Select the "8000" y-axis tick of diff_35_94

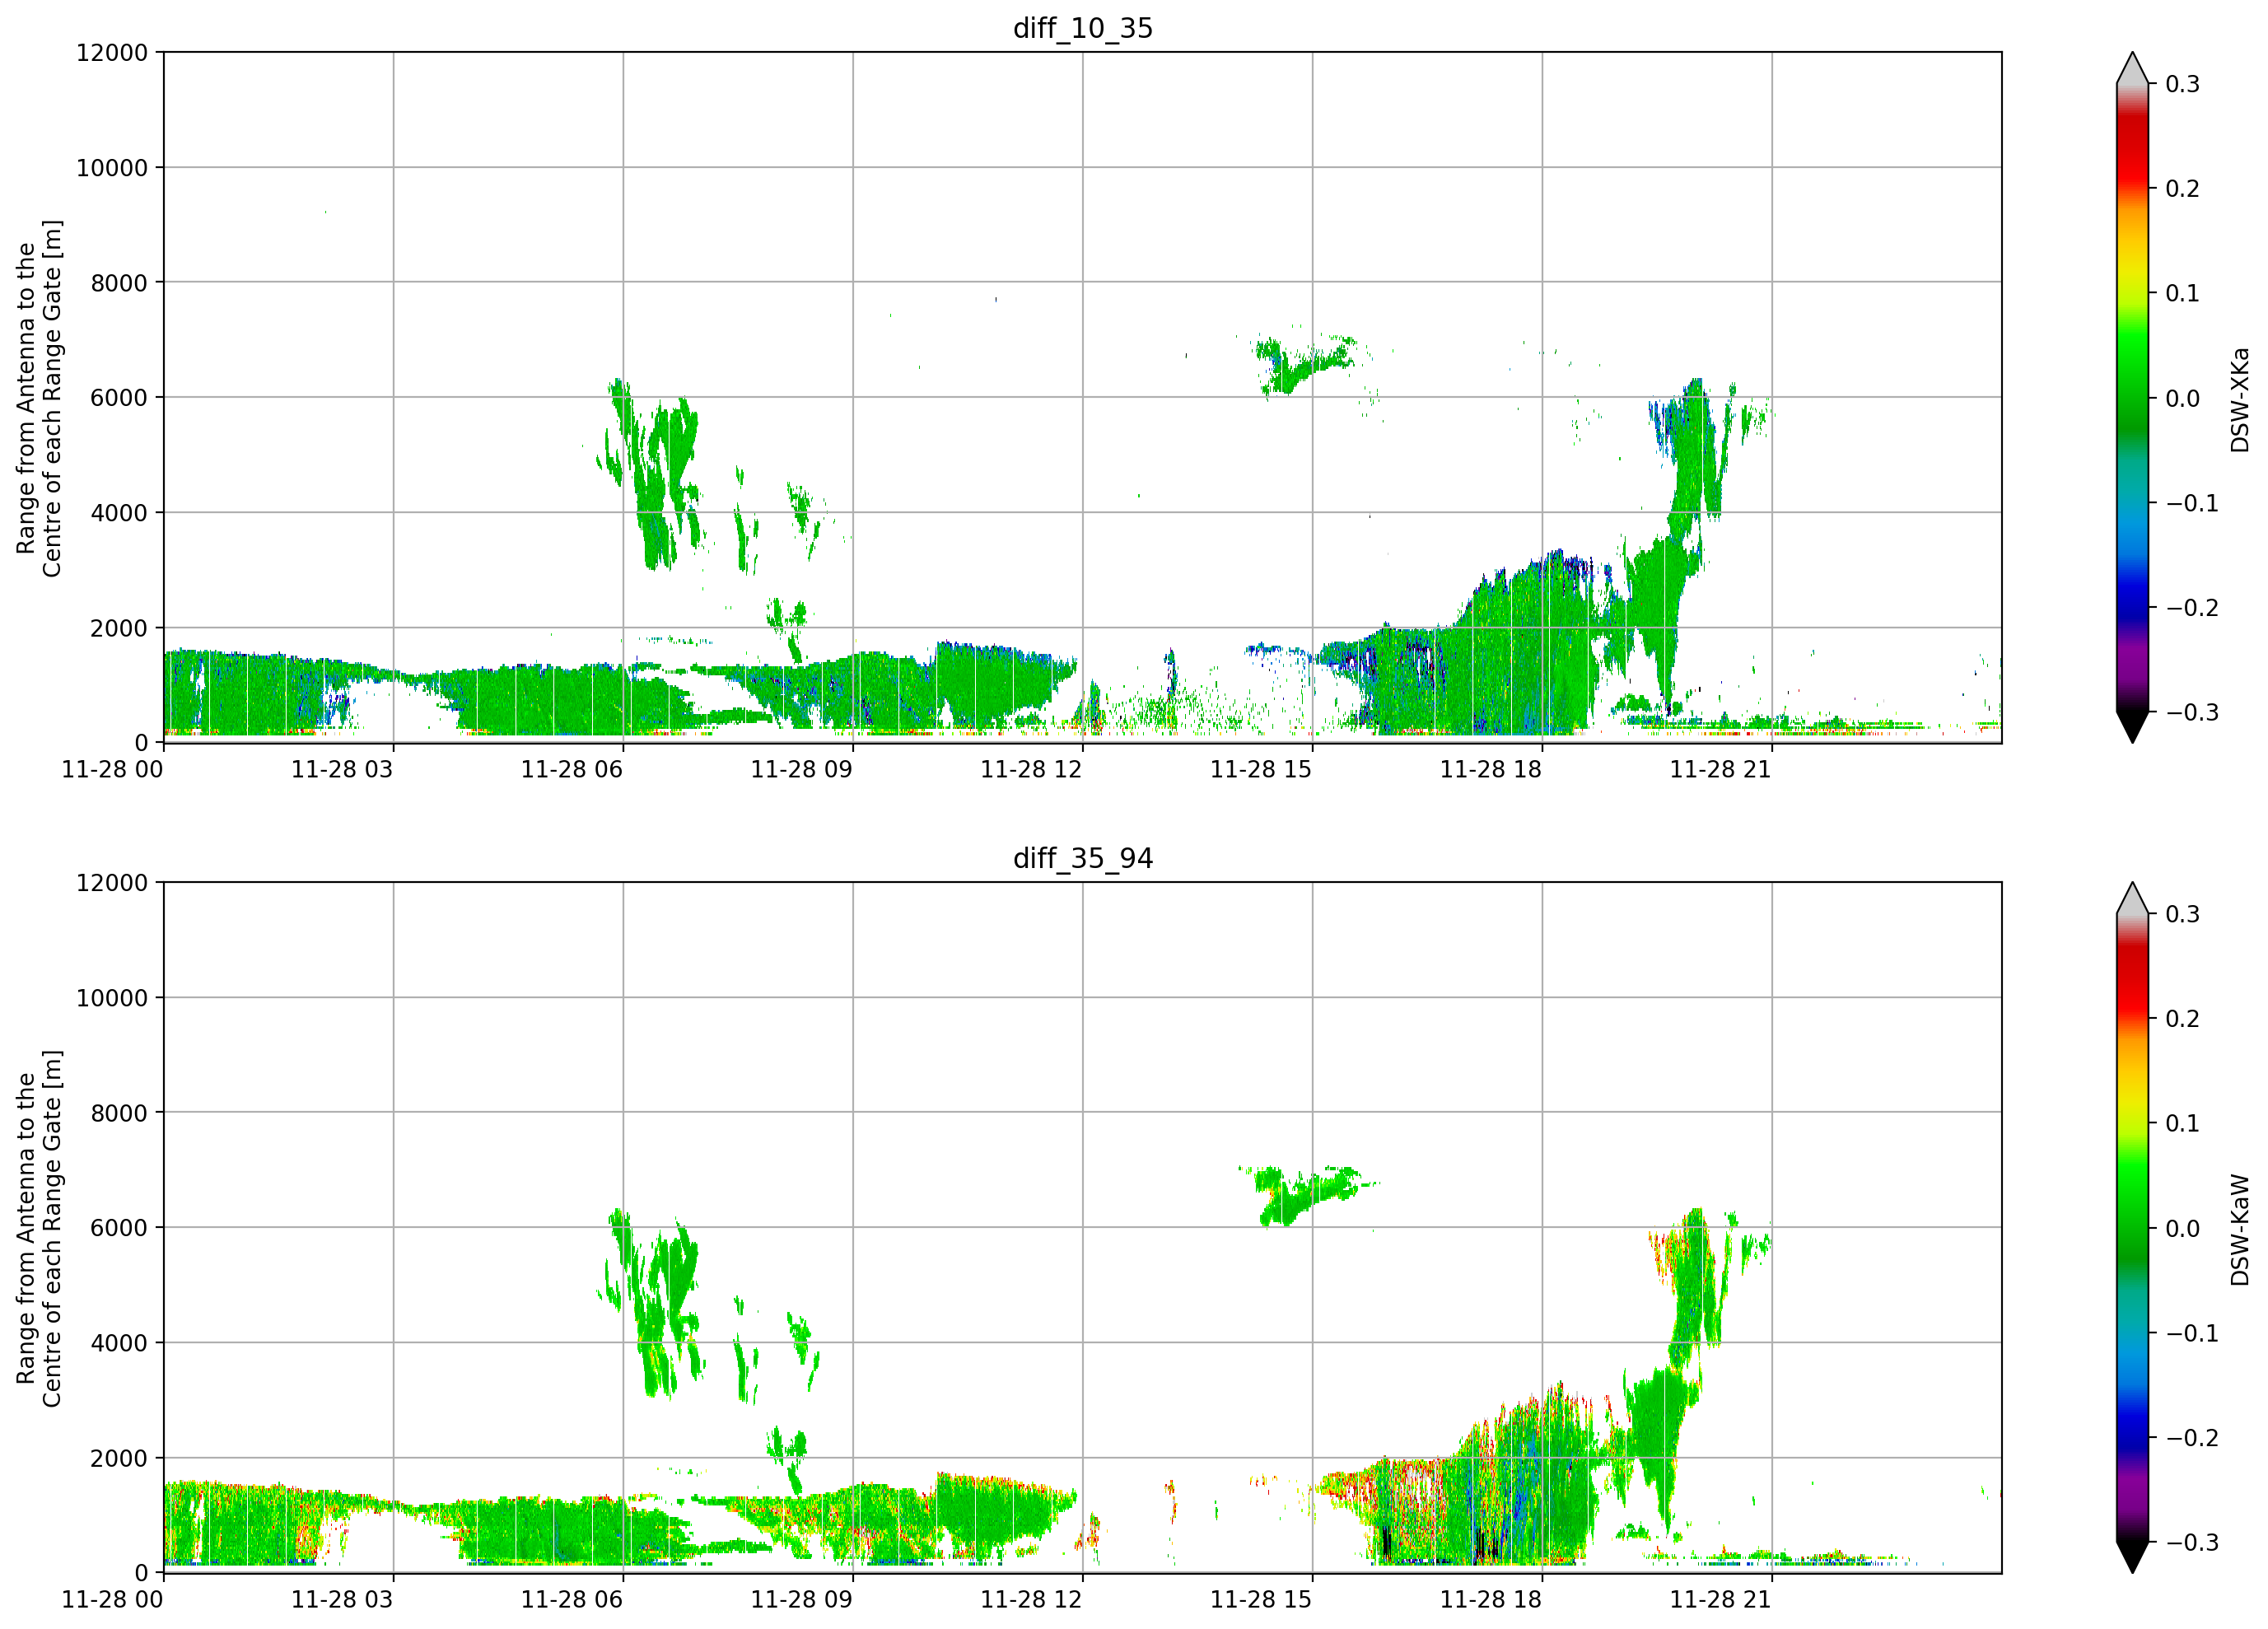click(119, 1113)
